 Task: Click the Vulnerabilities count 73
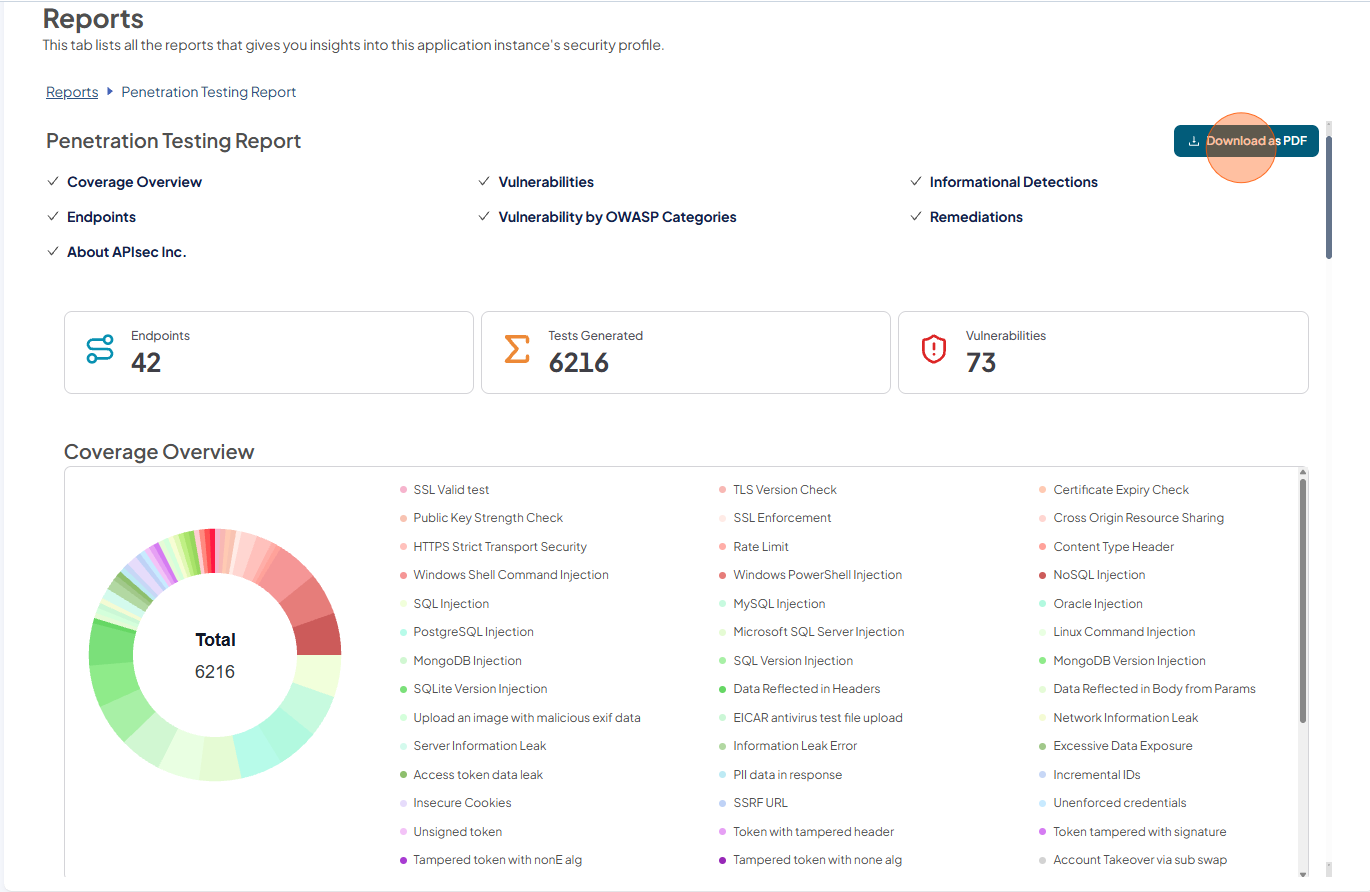pyautogui.click(x=981, y=363)
